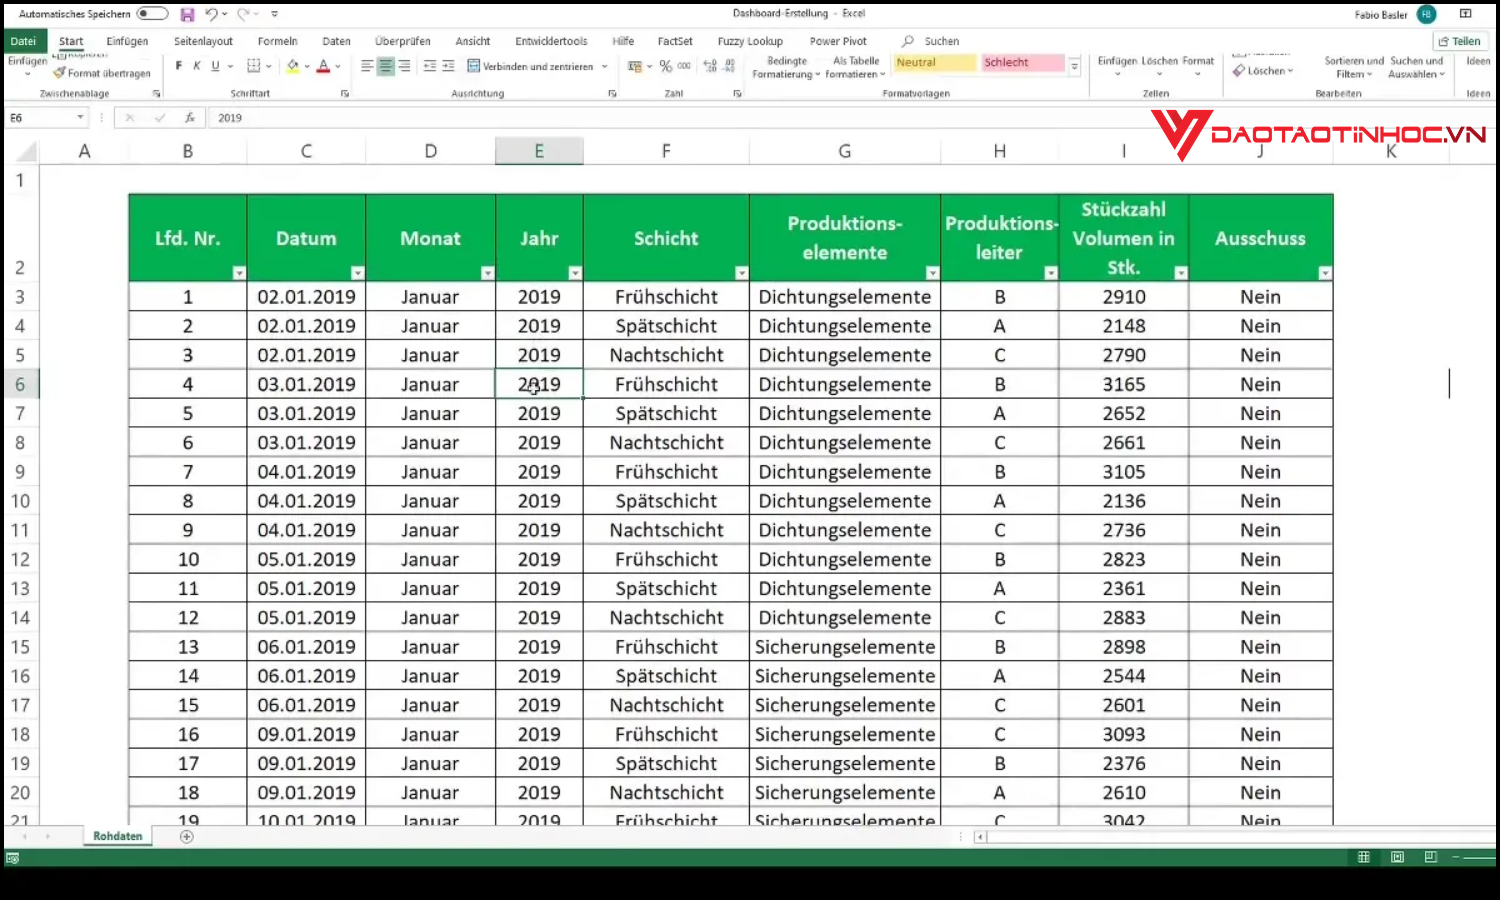Open the Customize Quick Access Toolbar dropdown
Viewport: 1500px width, 900px height.
274,14
